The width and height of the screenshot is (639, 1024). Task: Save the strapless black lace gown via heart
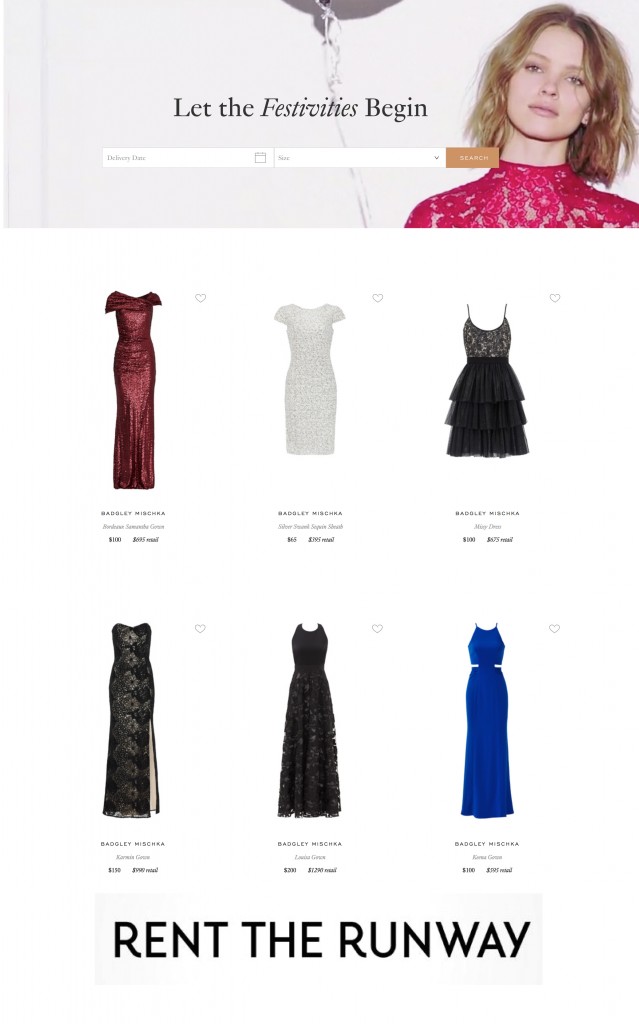[x=200, y=628]
